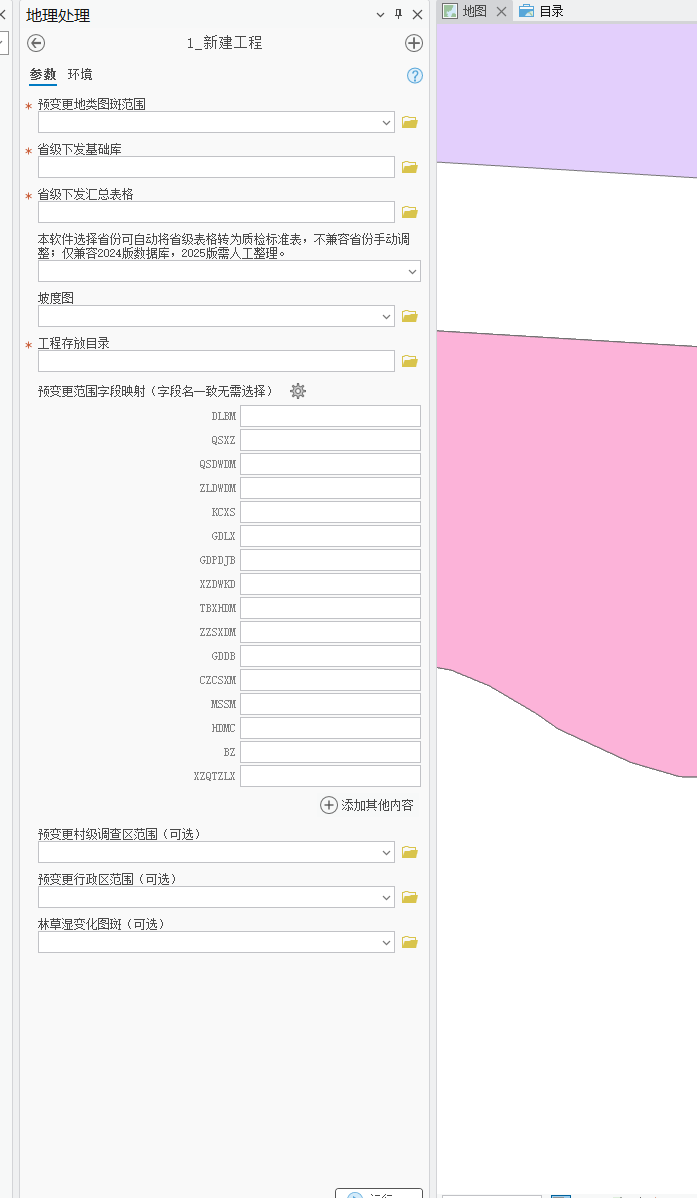Viewport: 697px width, 1198px height.
Task: Switch to the 环境 tab
Action: (80, 74)
